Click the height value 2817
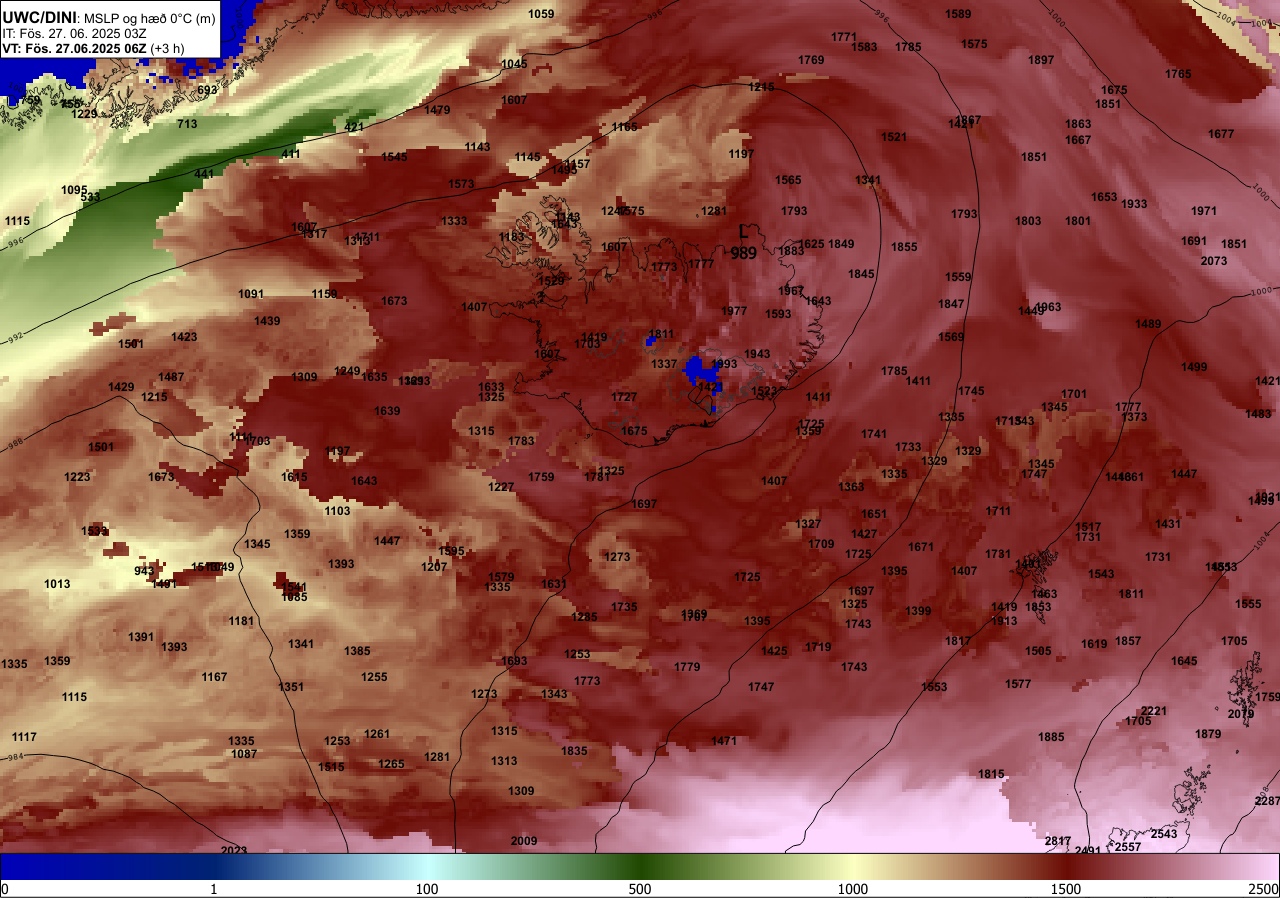This screenshot has width=1280, height=898. point(1058,841)
